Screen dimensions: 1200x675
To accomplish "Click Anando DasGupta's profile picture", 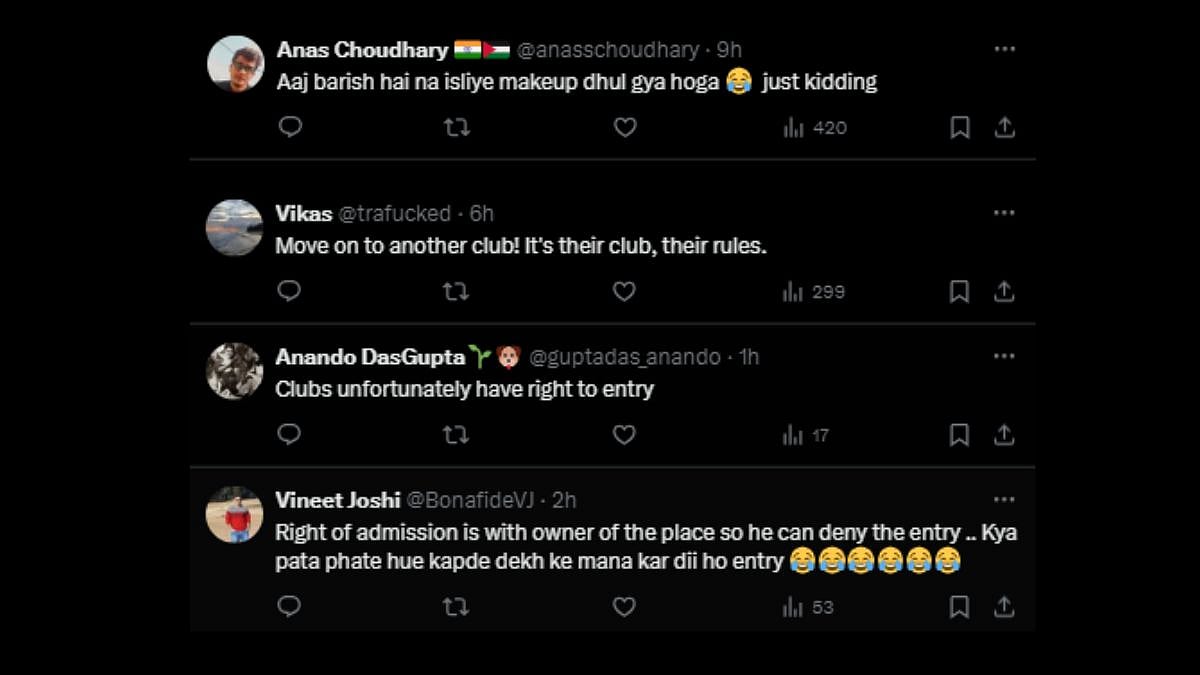I will pyautogui.click(x=234, y=371).
